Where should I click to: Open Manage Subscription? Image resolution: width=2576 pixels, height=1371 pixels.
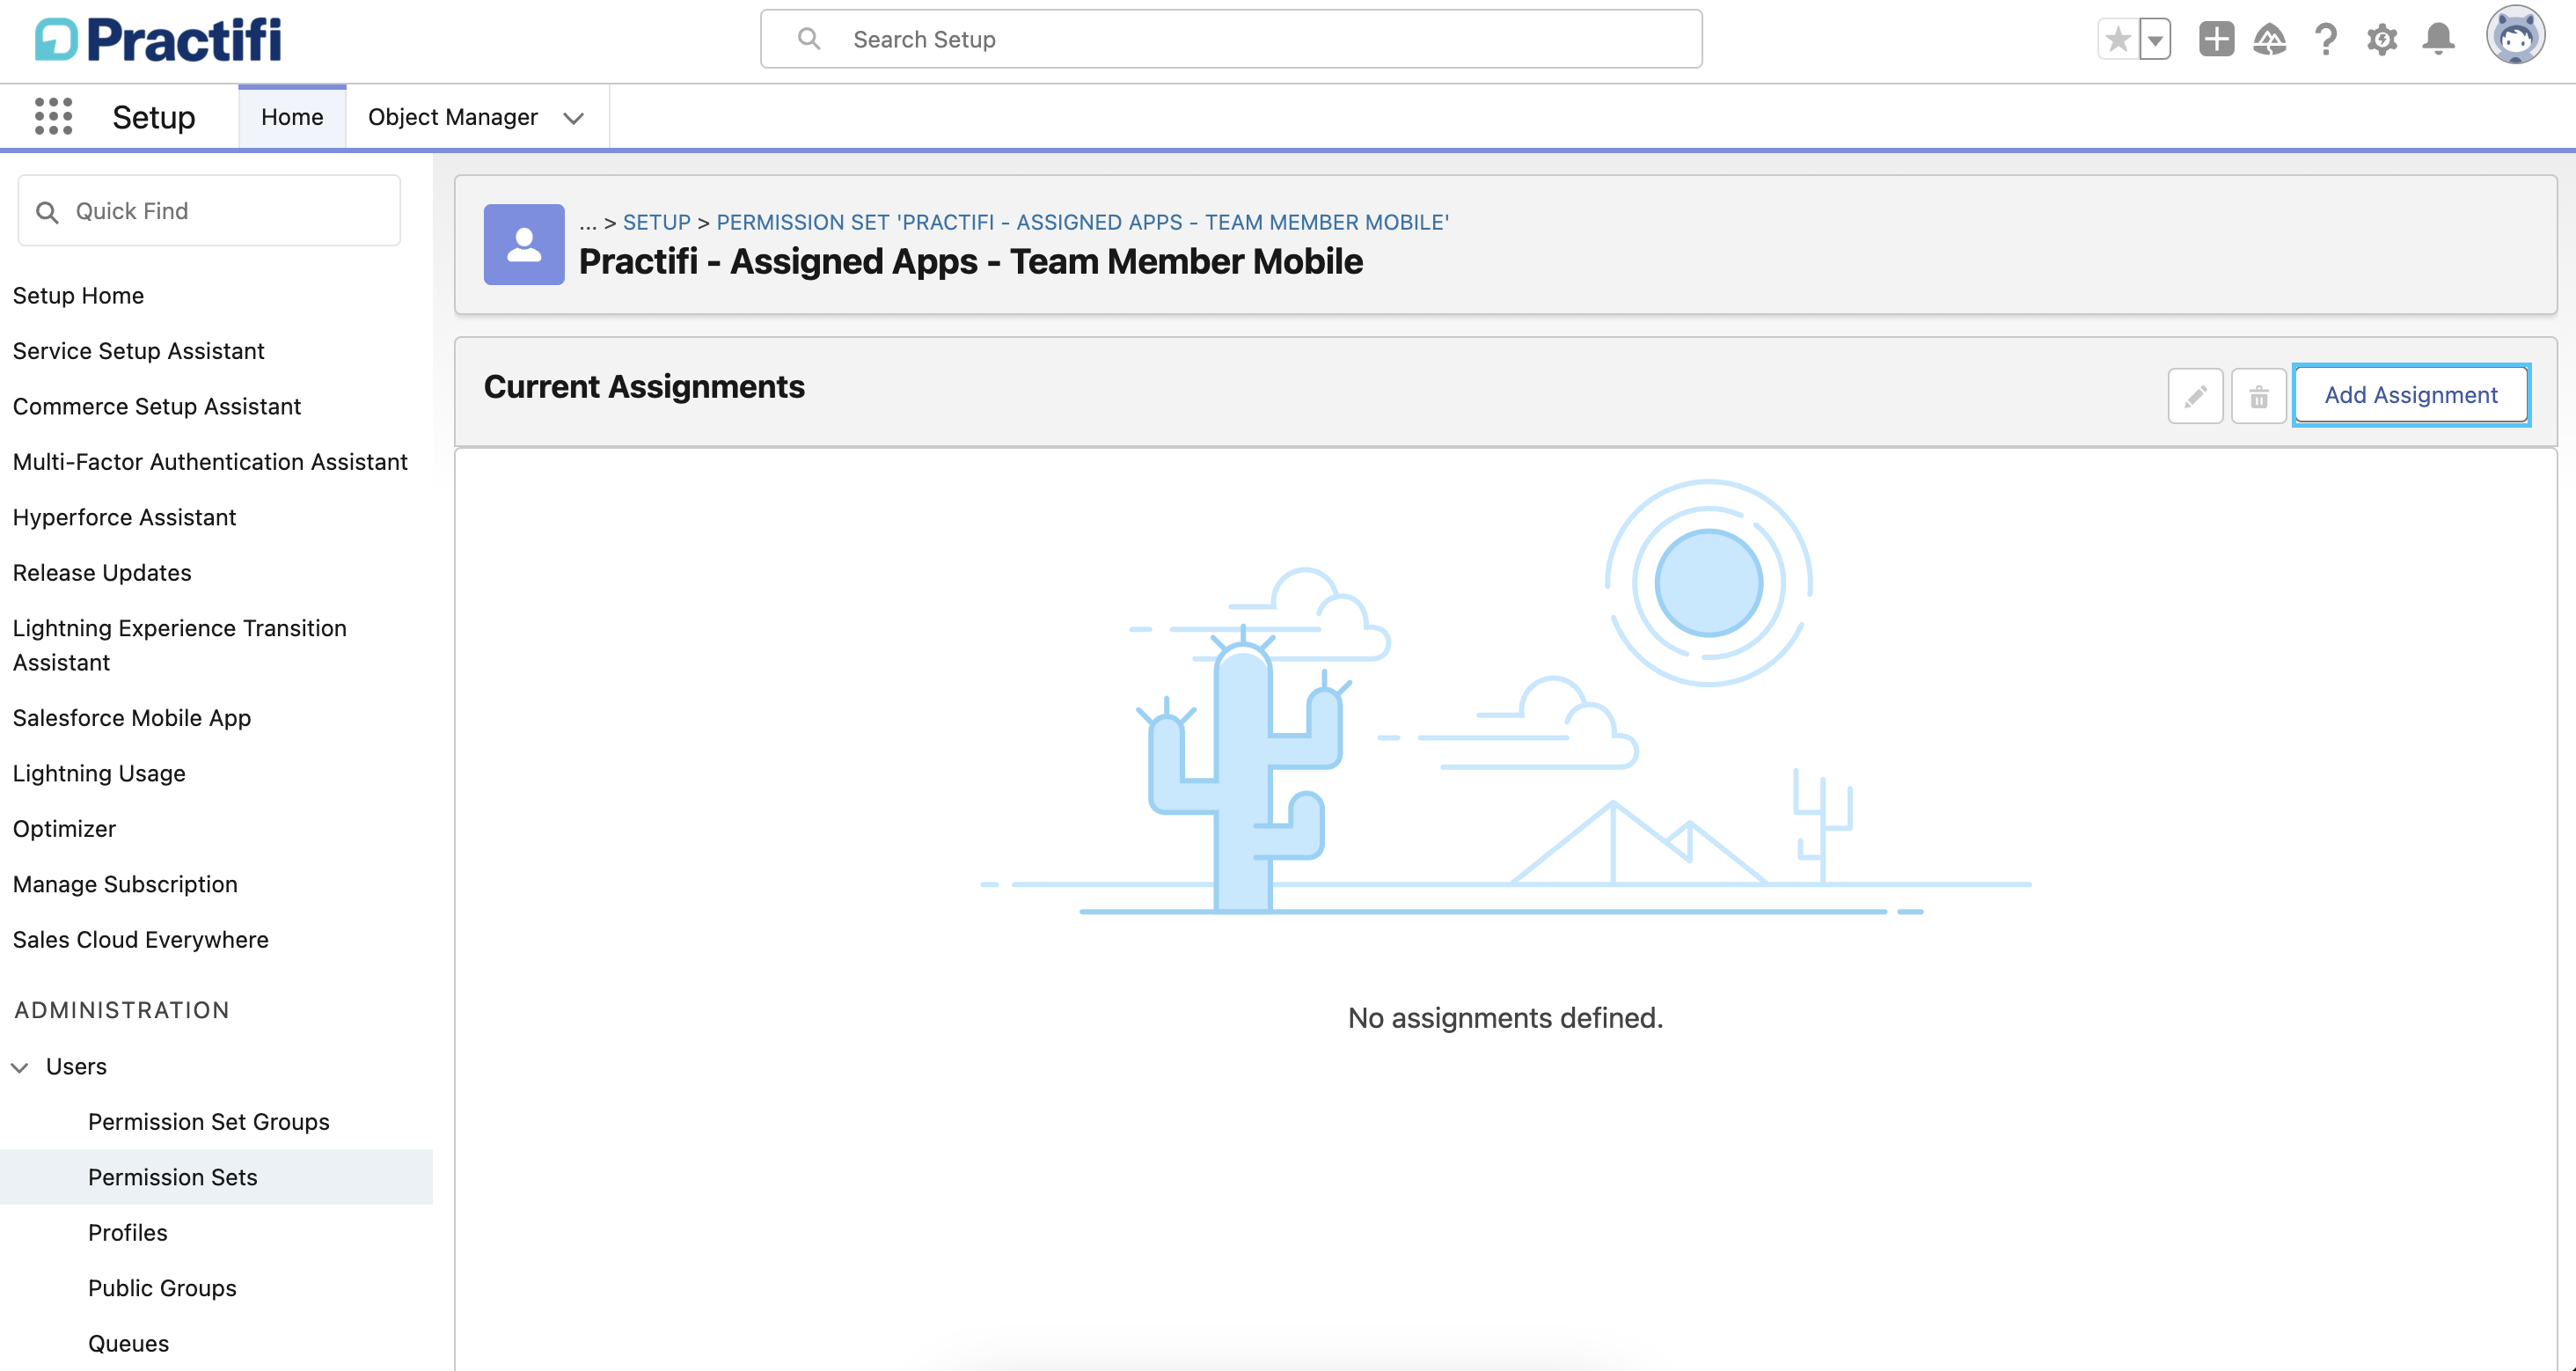click(125, 885)
